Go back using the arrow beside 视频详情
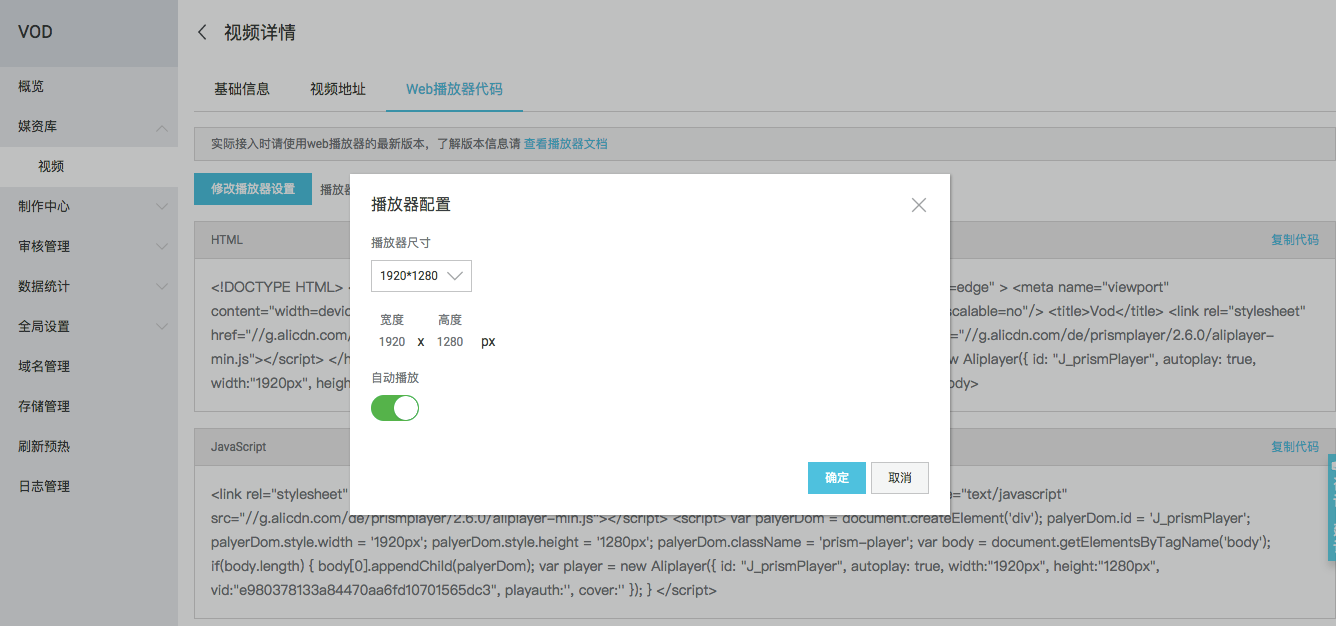 (x=202, y=32)
